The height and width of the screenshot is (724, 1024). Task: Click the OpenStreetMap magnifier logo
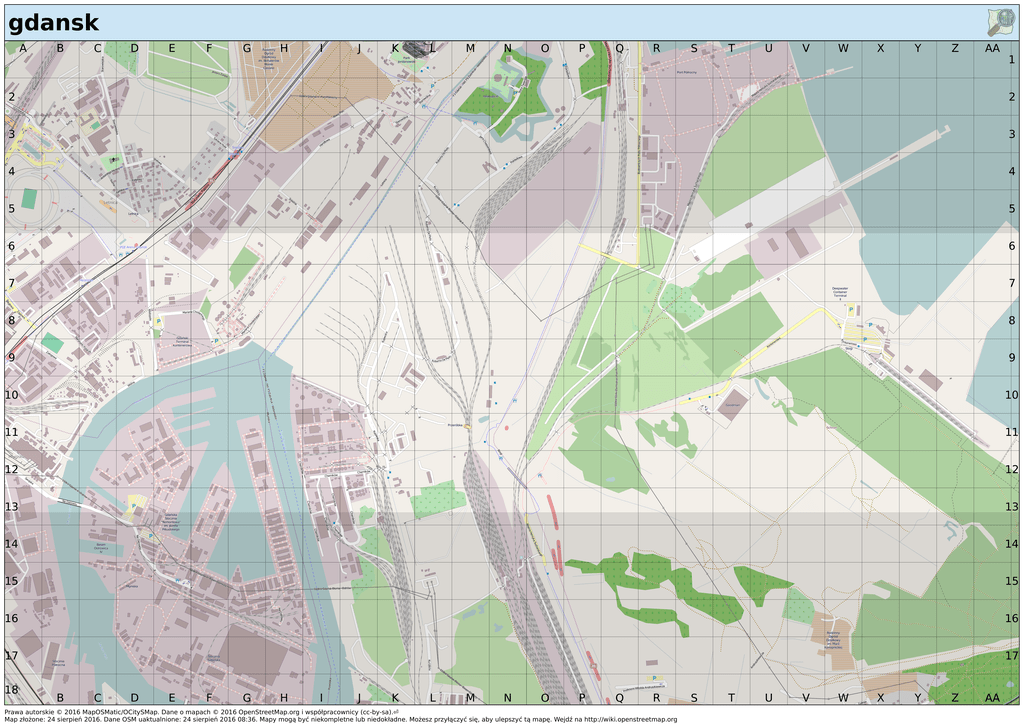pos(1000,22)
